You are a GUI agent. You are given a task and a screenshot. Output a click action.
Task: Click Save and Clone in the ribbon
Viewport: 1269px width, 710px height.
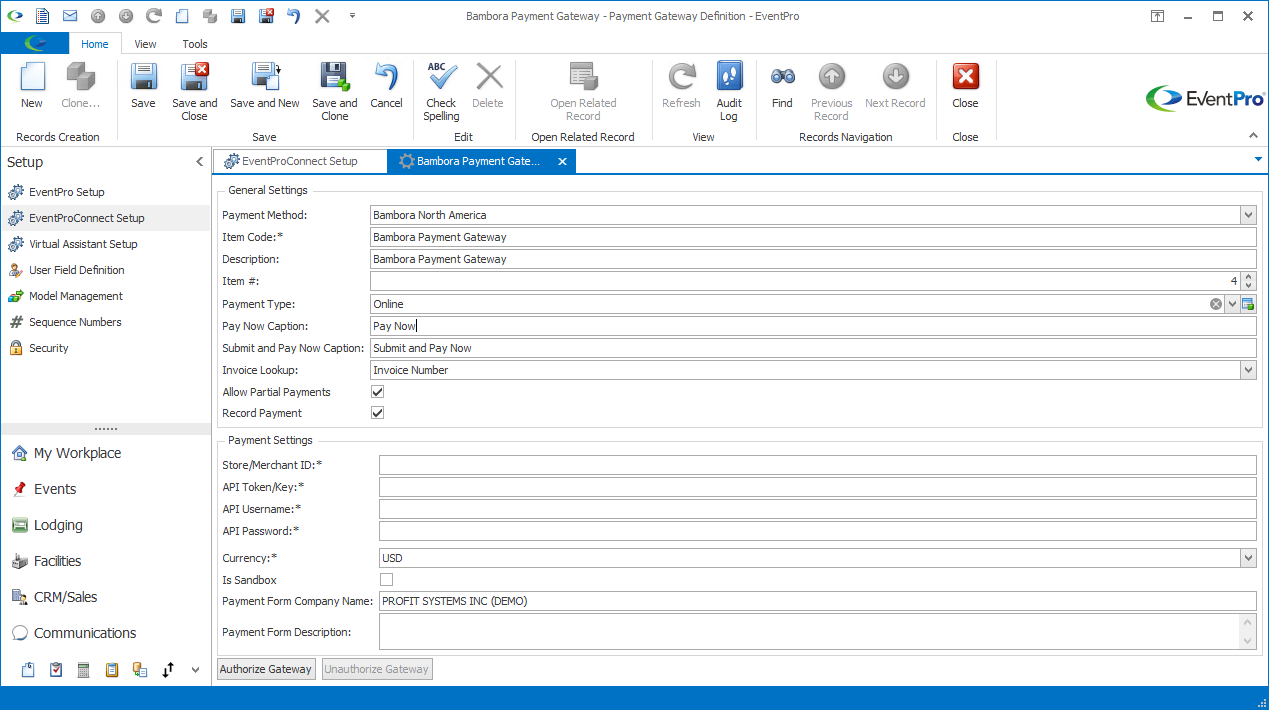tap(334, 91)
